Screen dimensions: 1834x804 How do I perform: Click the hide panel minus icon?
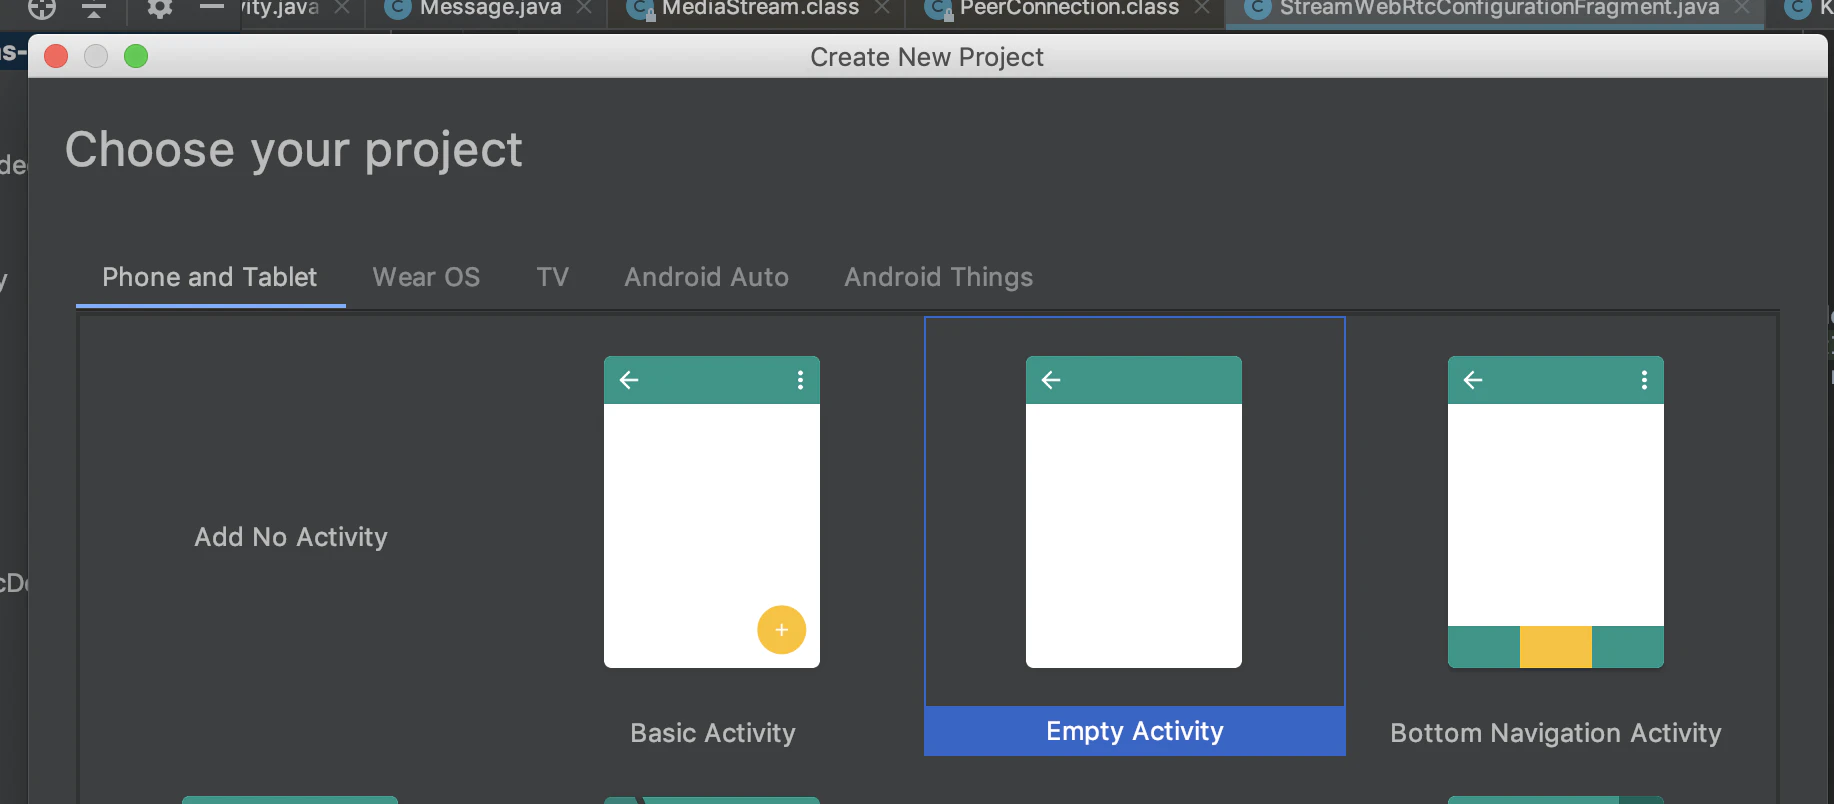click(212, 7)
